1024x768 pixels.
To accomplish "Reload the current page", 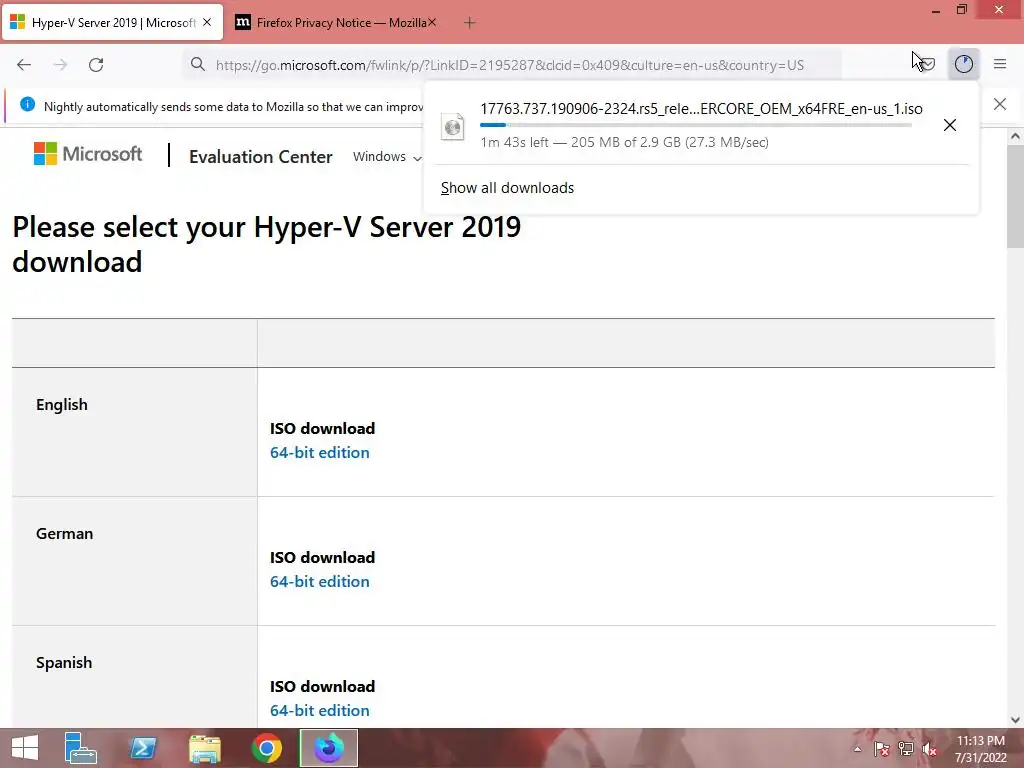I will 96,65.
